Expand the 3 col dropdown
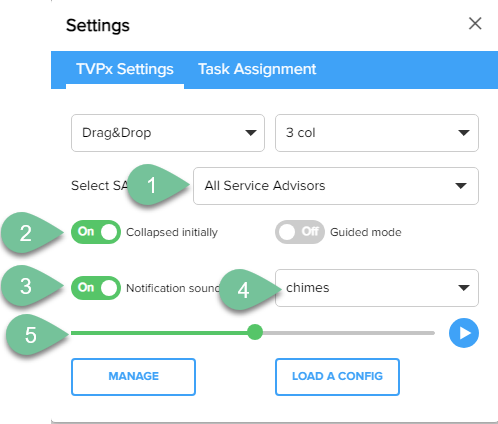The height and width of the screenshot is (424, 498). [x=377, y=133]
